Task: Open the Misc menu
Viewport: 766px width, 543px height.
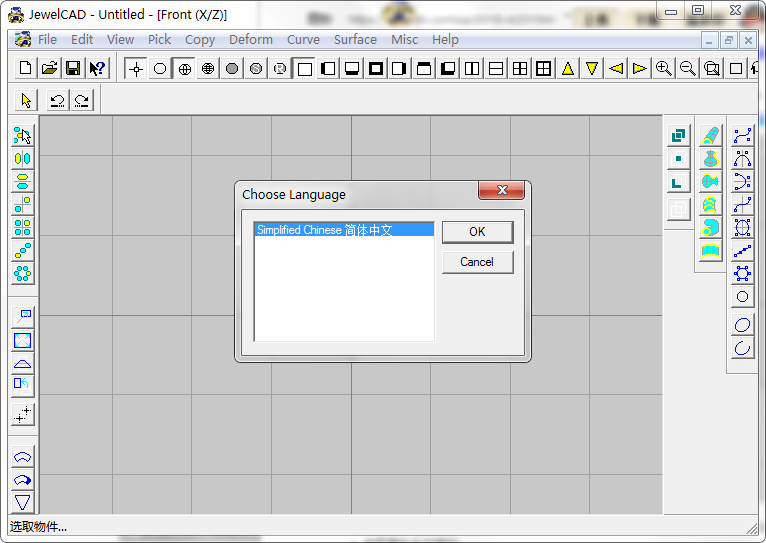Action: click(404, 40)
